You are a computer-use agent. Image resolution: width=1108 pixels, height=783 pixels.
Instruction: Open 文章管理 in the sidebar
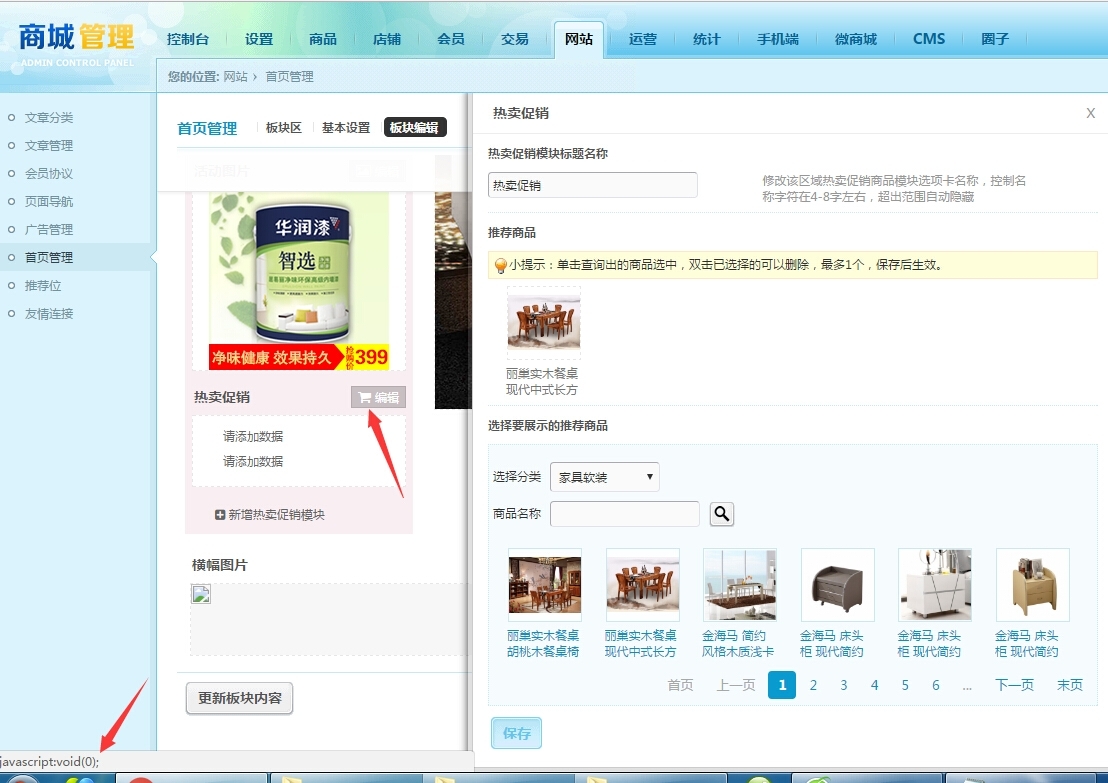(49, 146)
